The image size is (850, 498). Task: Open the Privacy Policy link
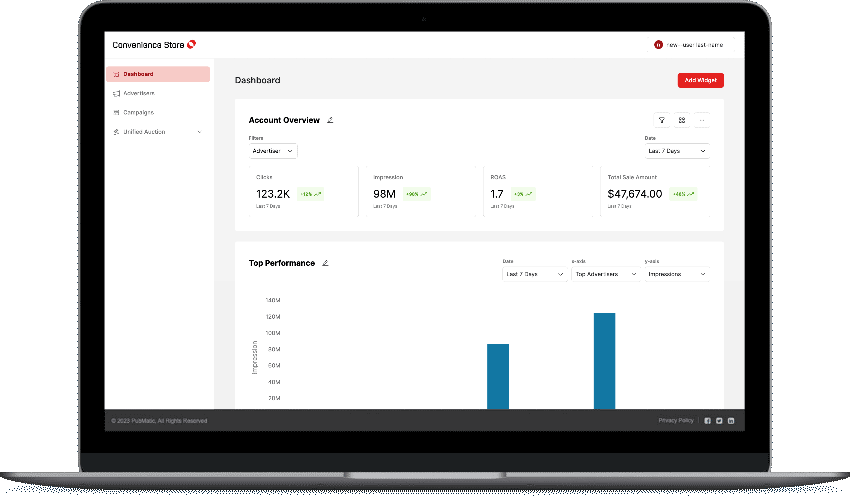click(675, 420)
